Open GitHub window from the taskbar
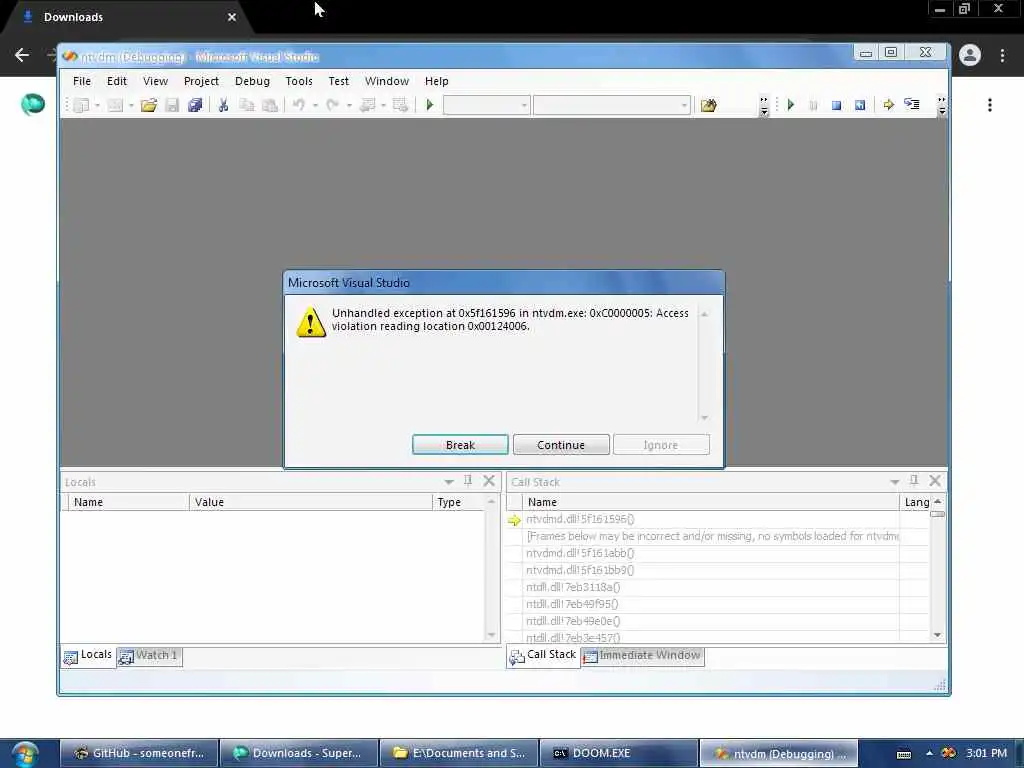The width and height of the screenshot is (1024, 768). [139, 753]
